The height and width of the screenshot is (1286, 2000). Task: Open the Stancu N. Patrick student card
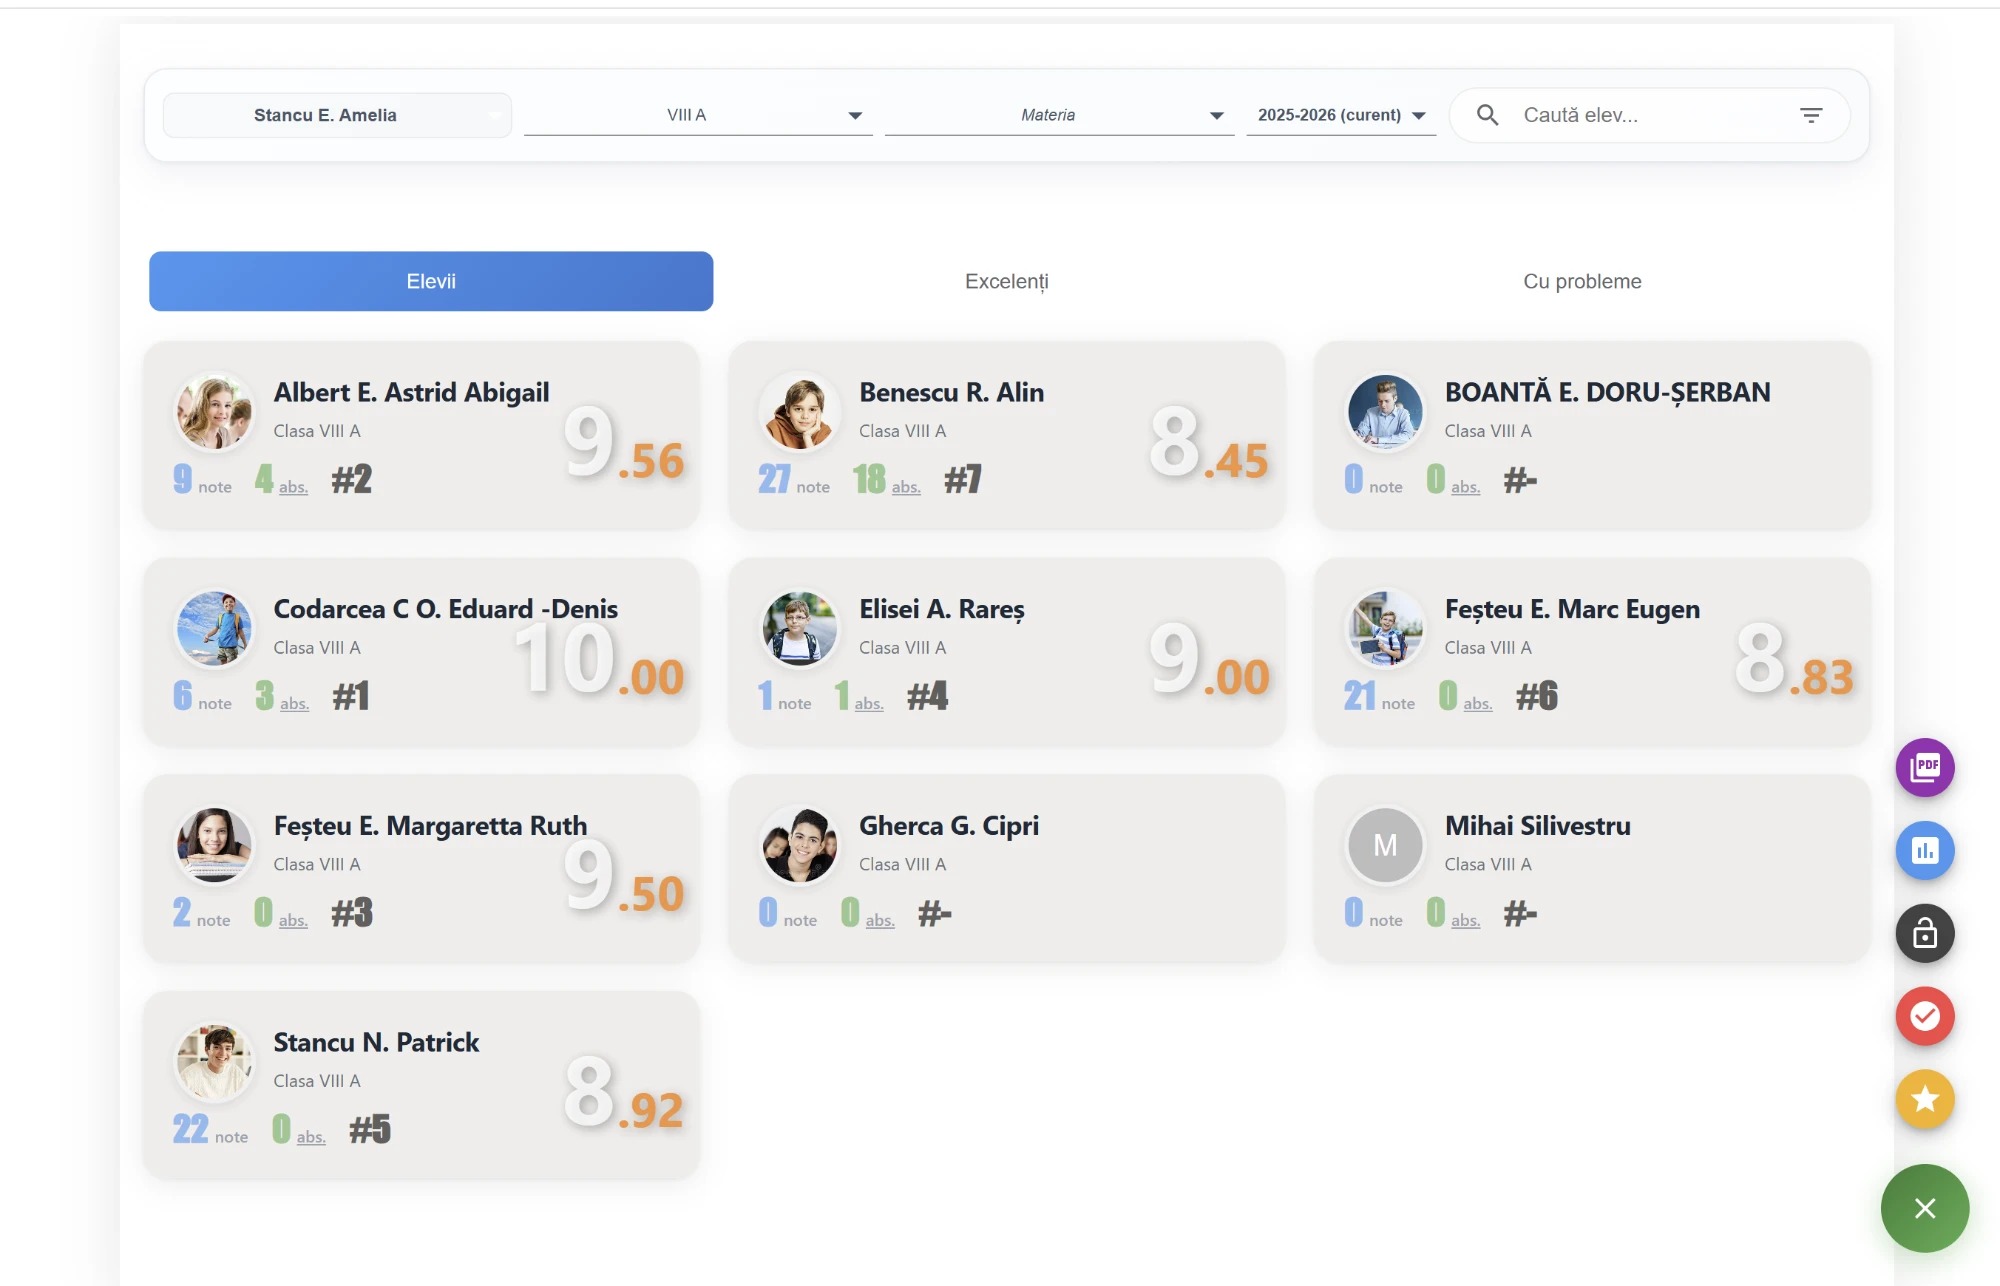[x=421, y=1085]
